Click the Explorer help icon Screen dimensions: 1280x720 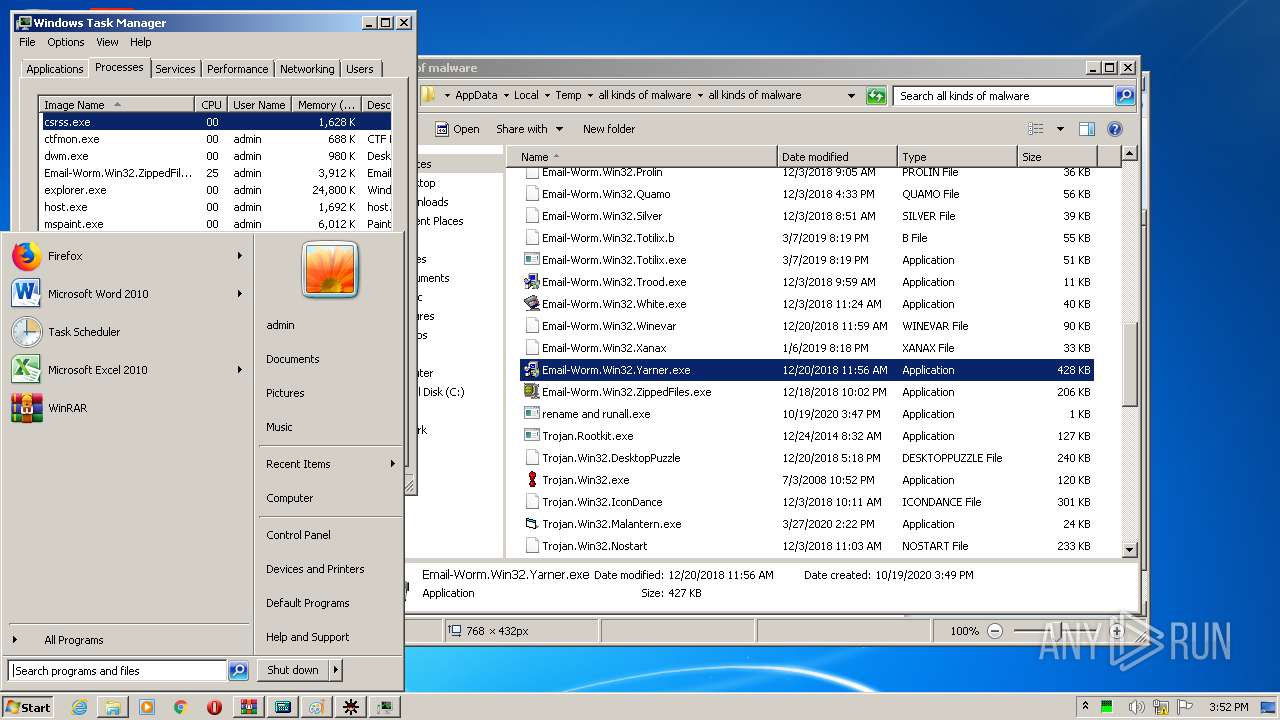(1115, 129)
